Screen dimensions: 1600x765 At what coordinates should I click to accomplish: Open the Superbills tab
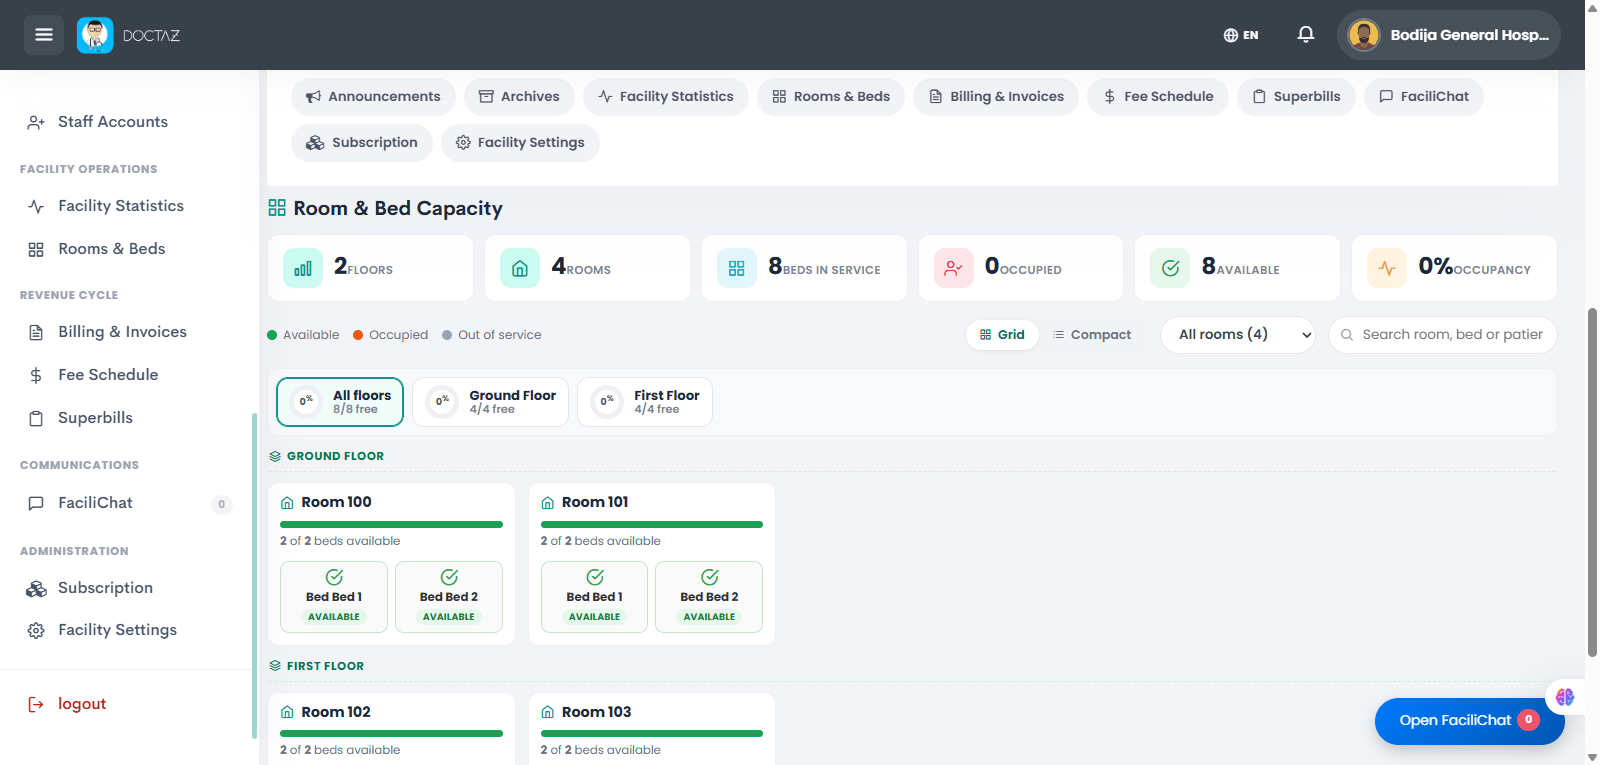1296,97
